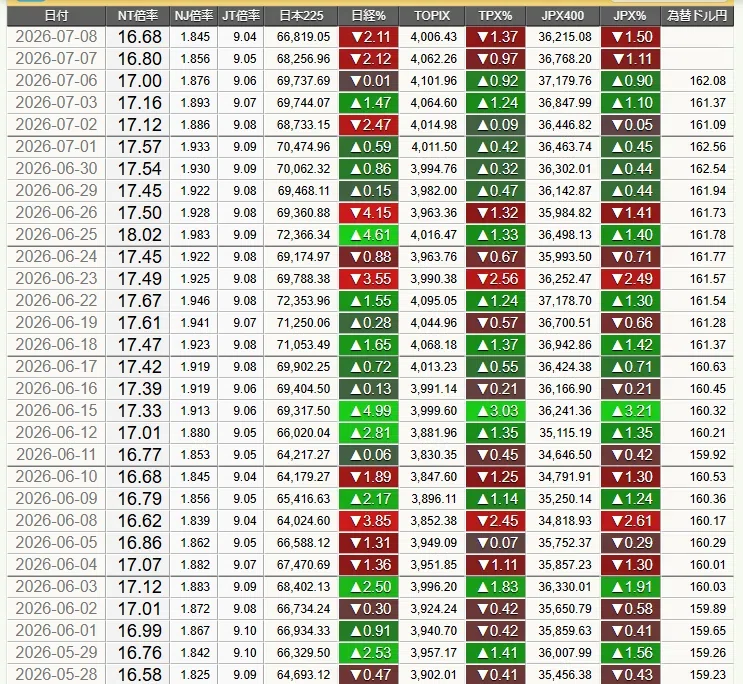
Task: Click NT ratio value 16.62
Action: click(139, 520)
